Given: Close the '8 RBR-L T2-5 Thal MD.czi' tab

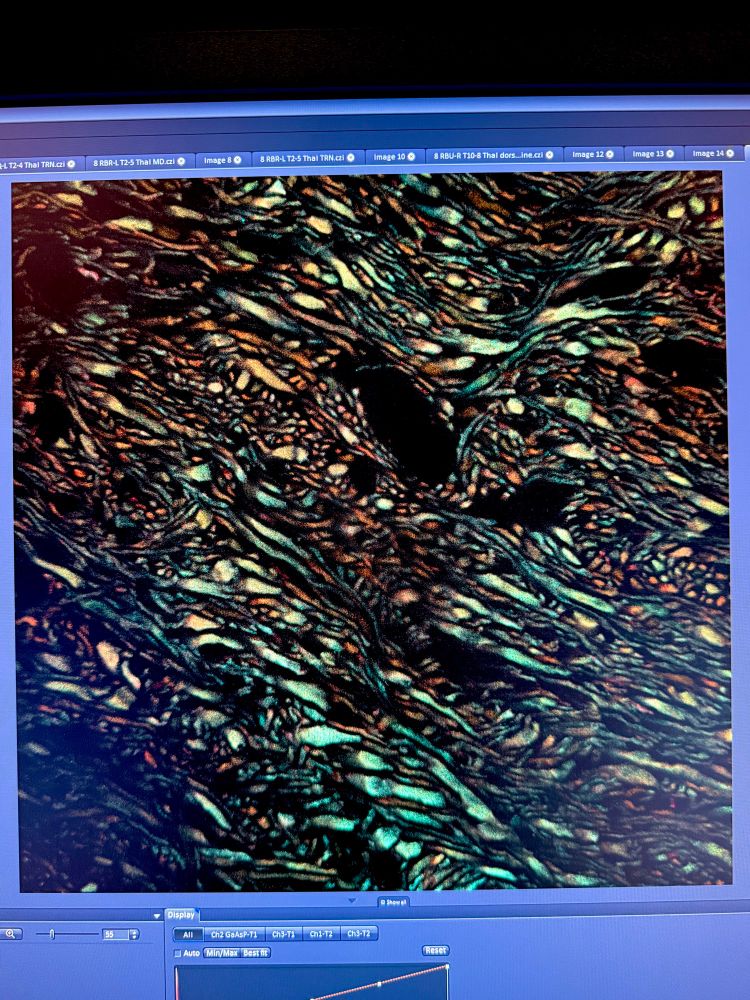Looking at the screenshot, I should pos(181,161).
